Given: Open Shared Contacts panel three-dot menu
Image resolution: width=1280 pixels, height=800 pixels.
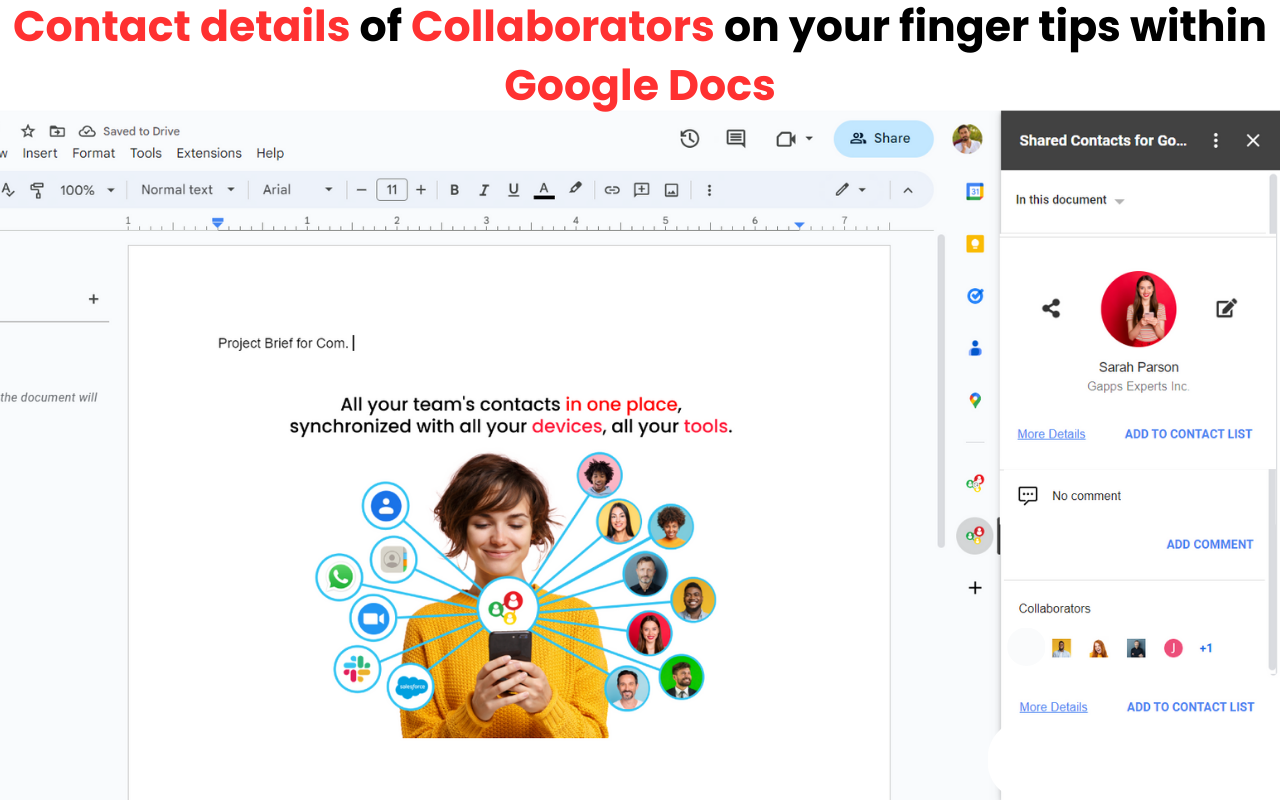Looking at the screenshot, I should click(x=1216, y=141).
